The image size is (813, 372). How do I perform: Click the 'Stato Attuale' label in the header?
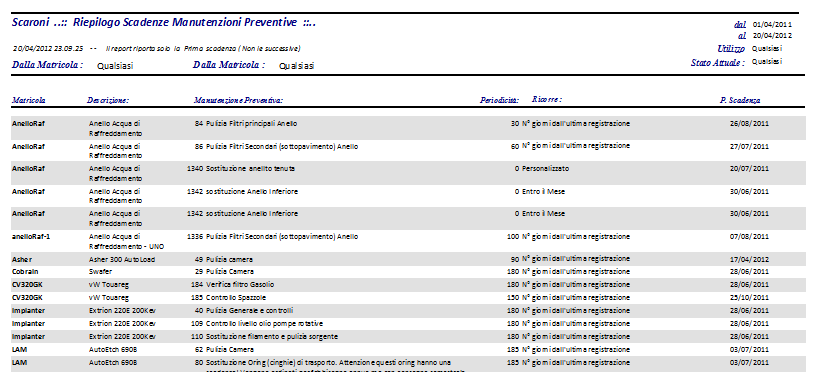tap(718, 62)
